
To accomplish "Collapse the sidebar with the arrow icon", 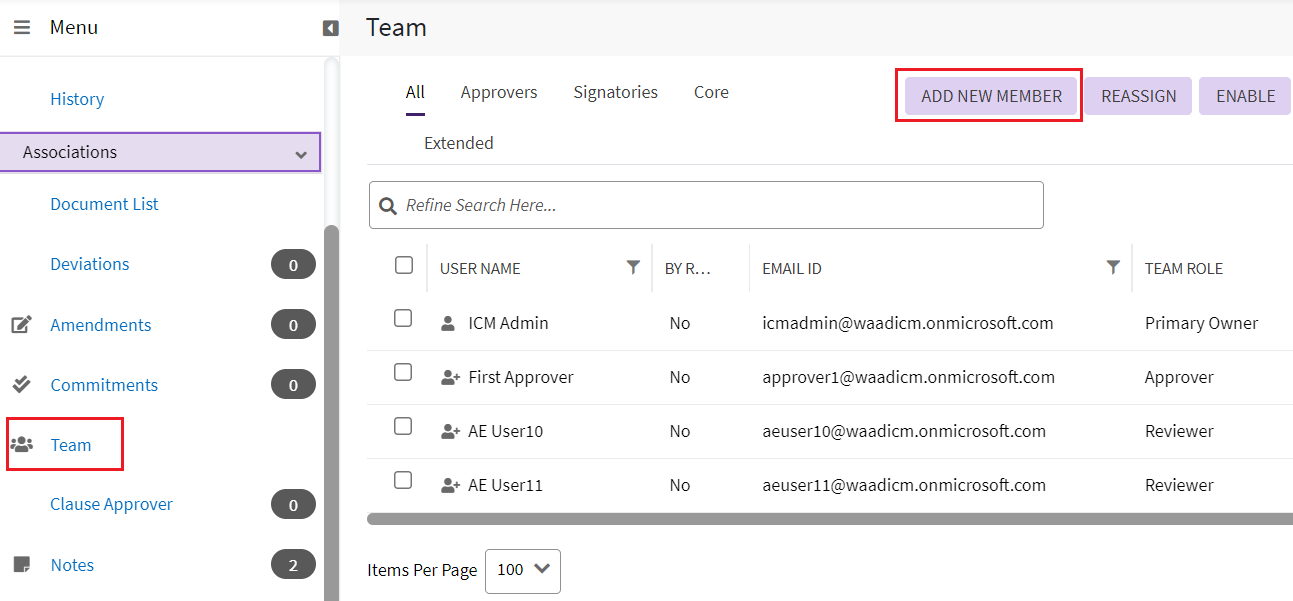I will click(330, 28).
